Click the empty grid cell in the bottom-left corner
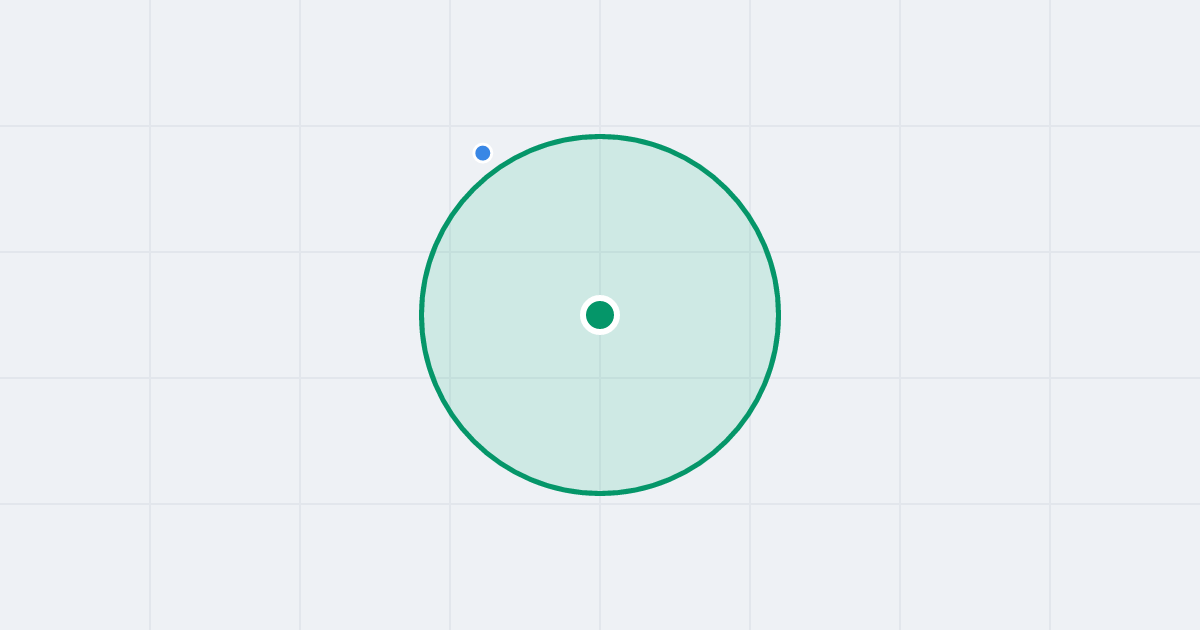The image size is (1200, 630). point(75,567)
